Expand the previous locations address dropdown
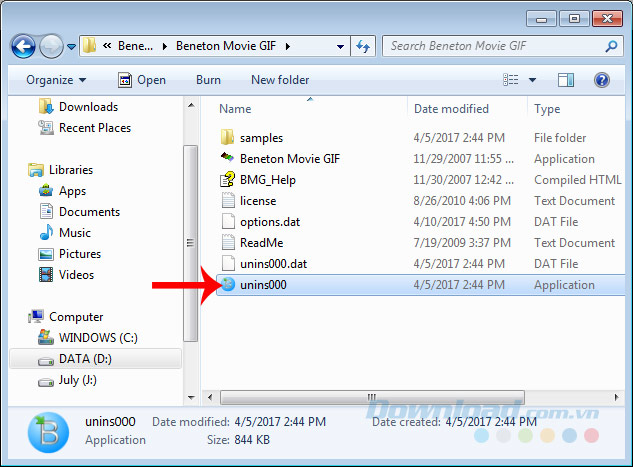633x467 pixels. point(340,47)
